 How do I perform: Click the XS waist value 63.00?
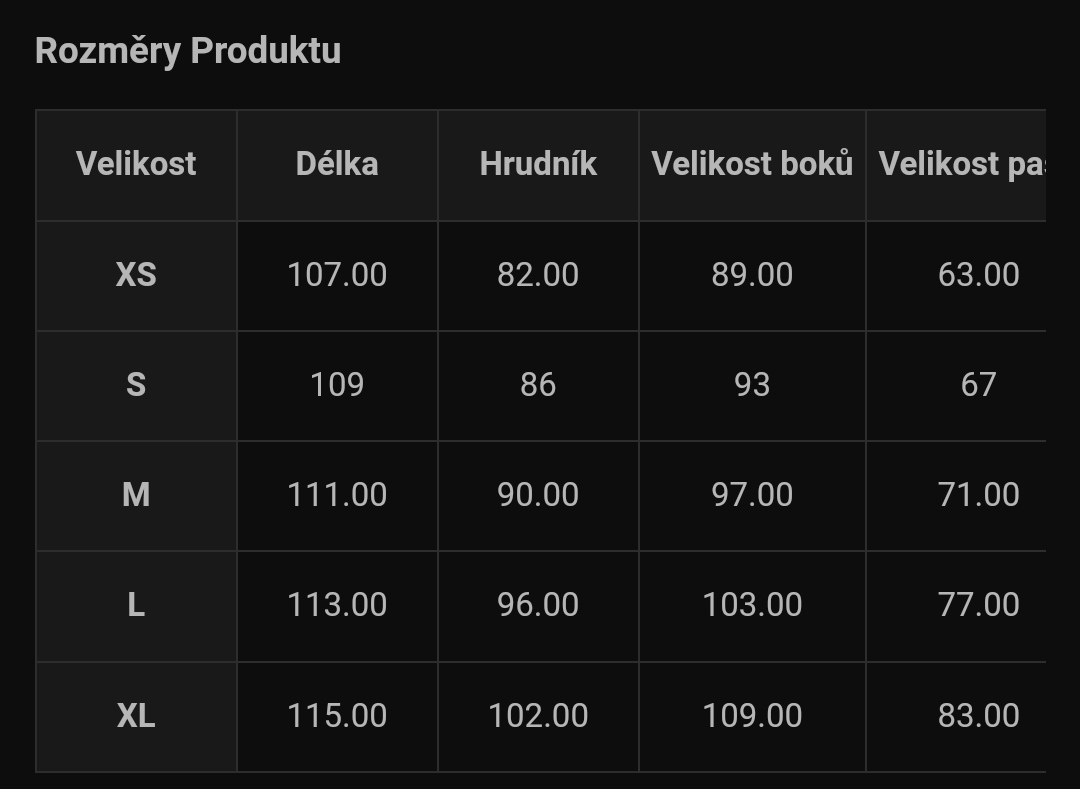point(978,275)
